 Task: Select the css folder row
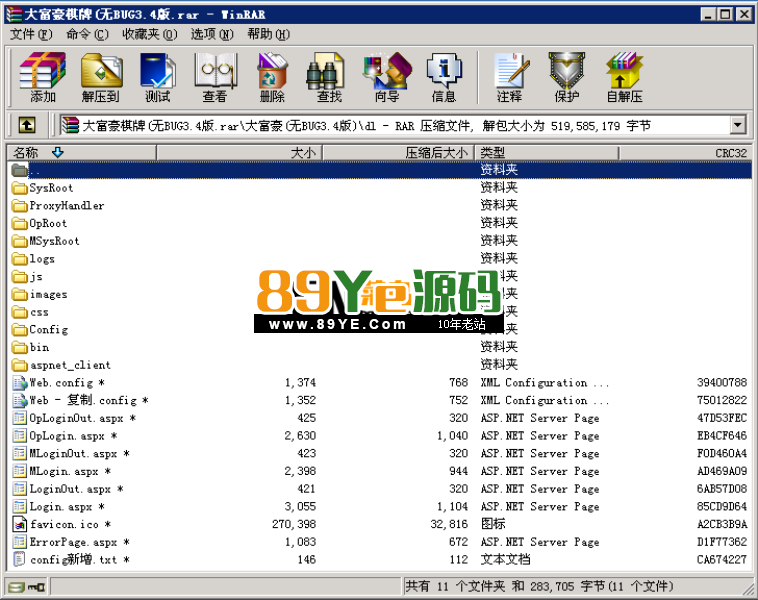(380, 312)
